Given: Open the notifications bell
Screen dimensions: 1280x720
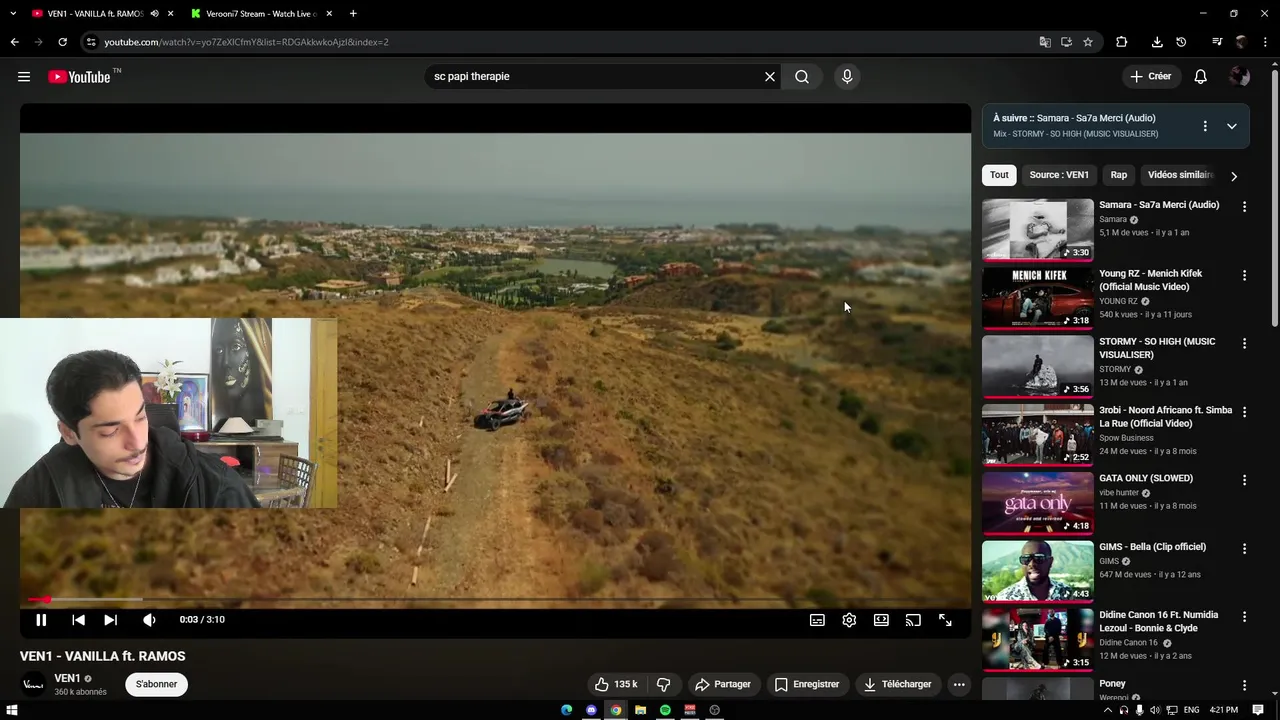Looking at the screenshot, I should [1201, 76].
